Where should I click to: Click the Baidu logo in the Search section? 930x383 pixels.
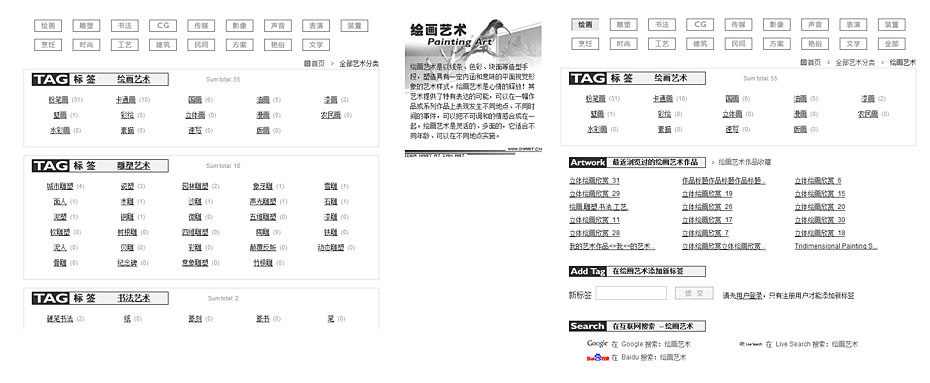598,358
